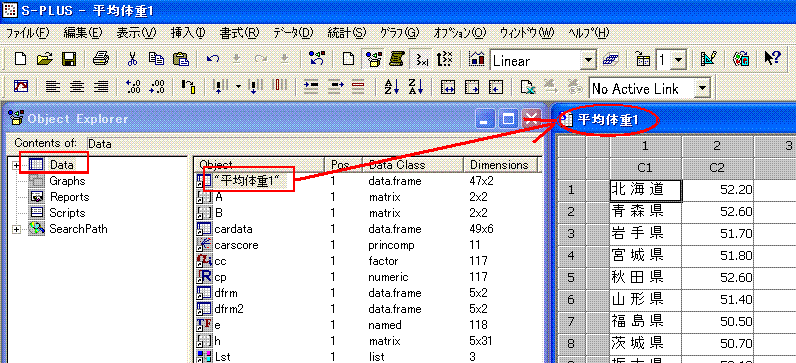Click the Paste clipboard icon

point(181,59)
